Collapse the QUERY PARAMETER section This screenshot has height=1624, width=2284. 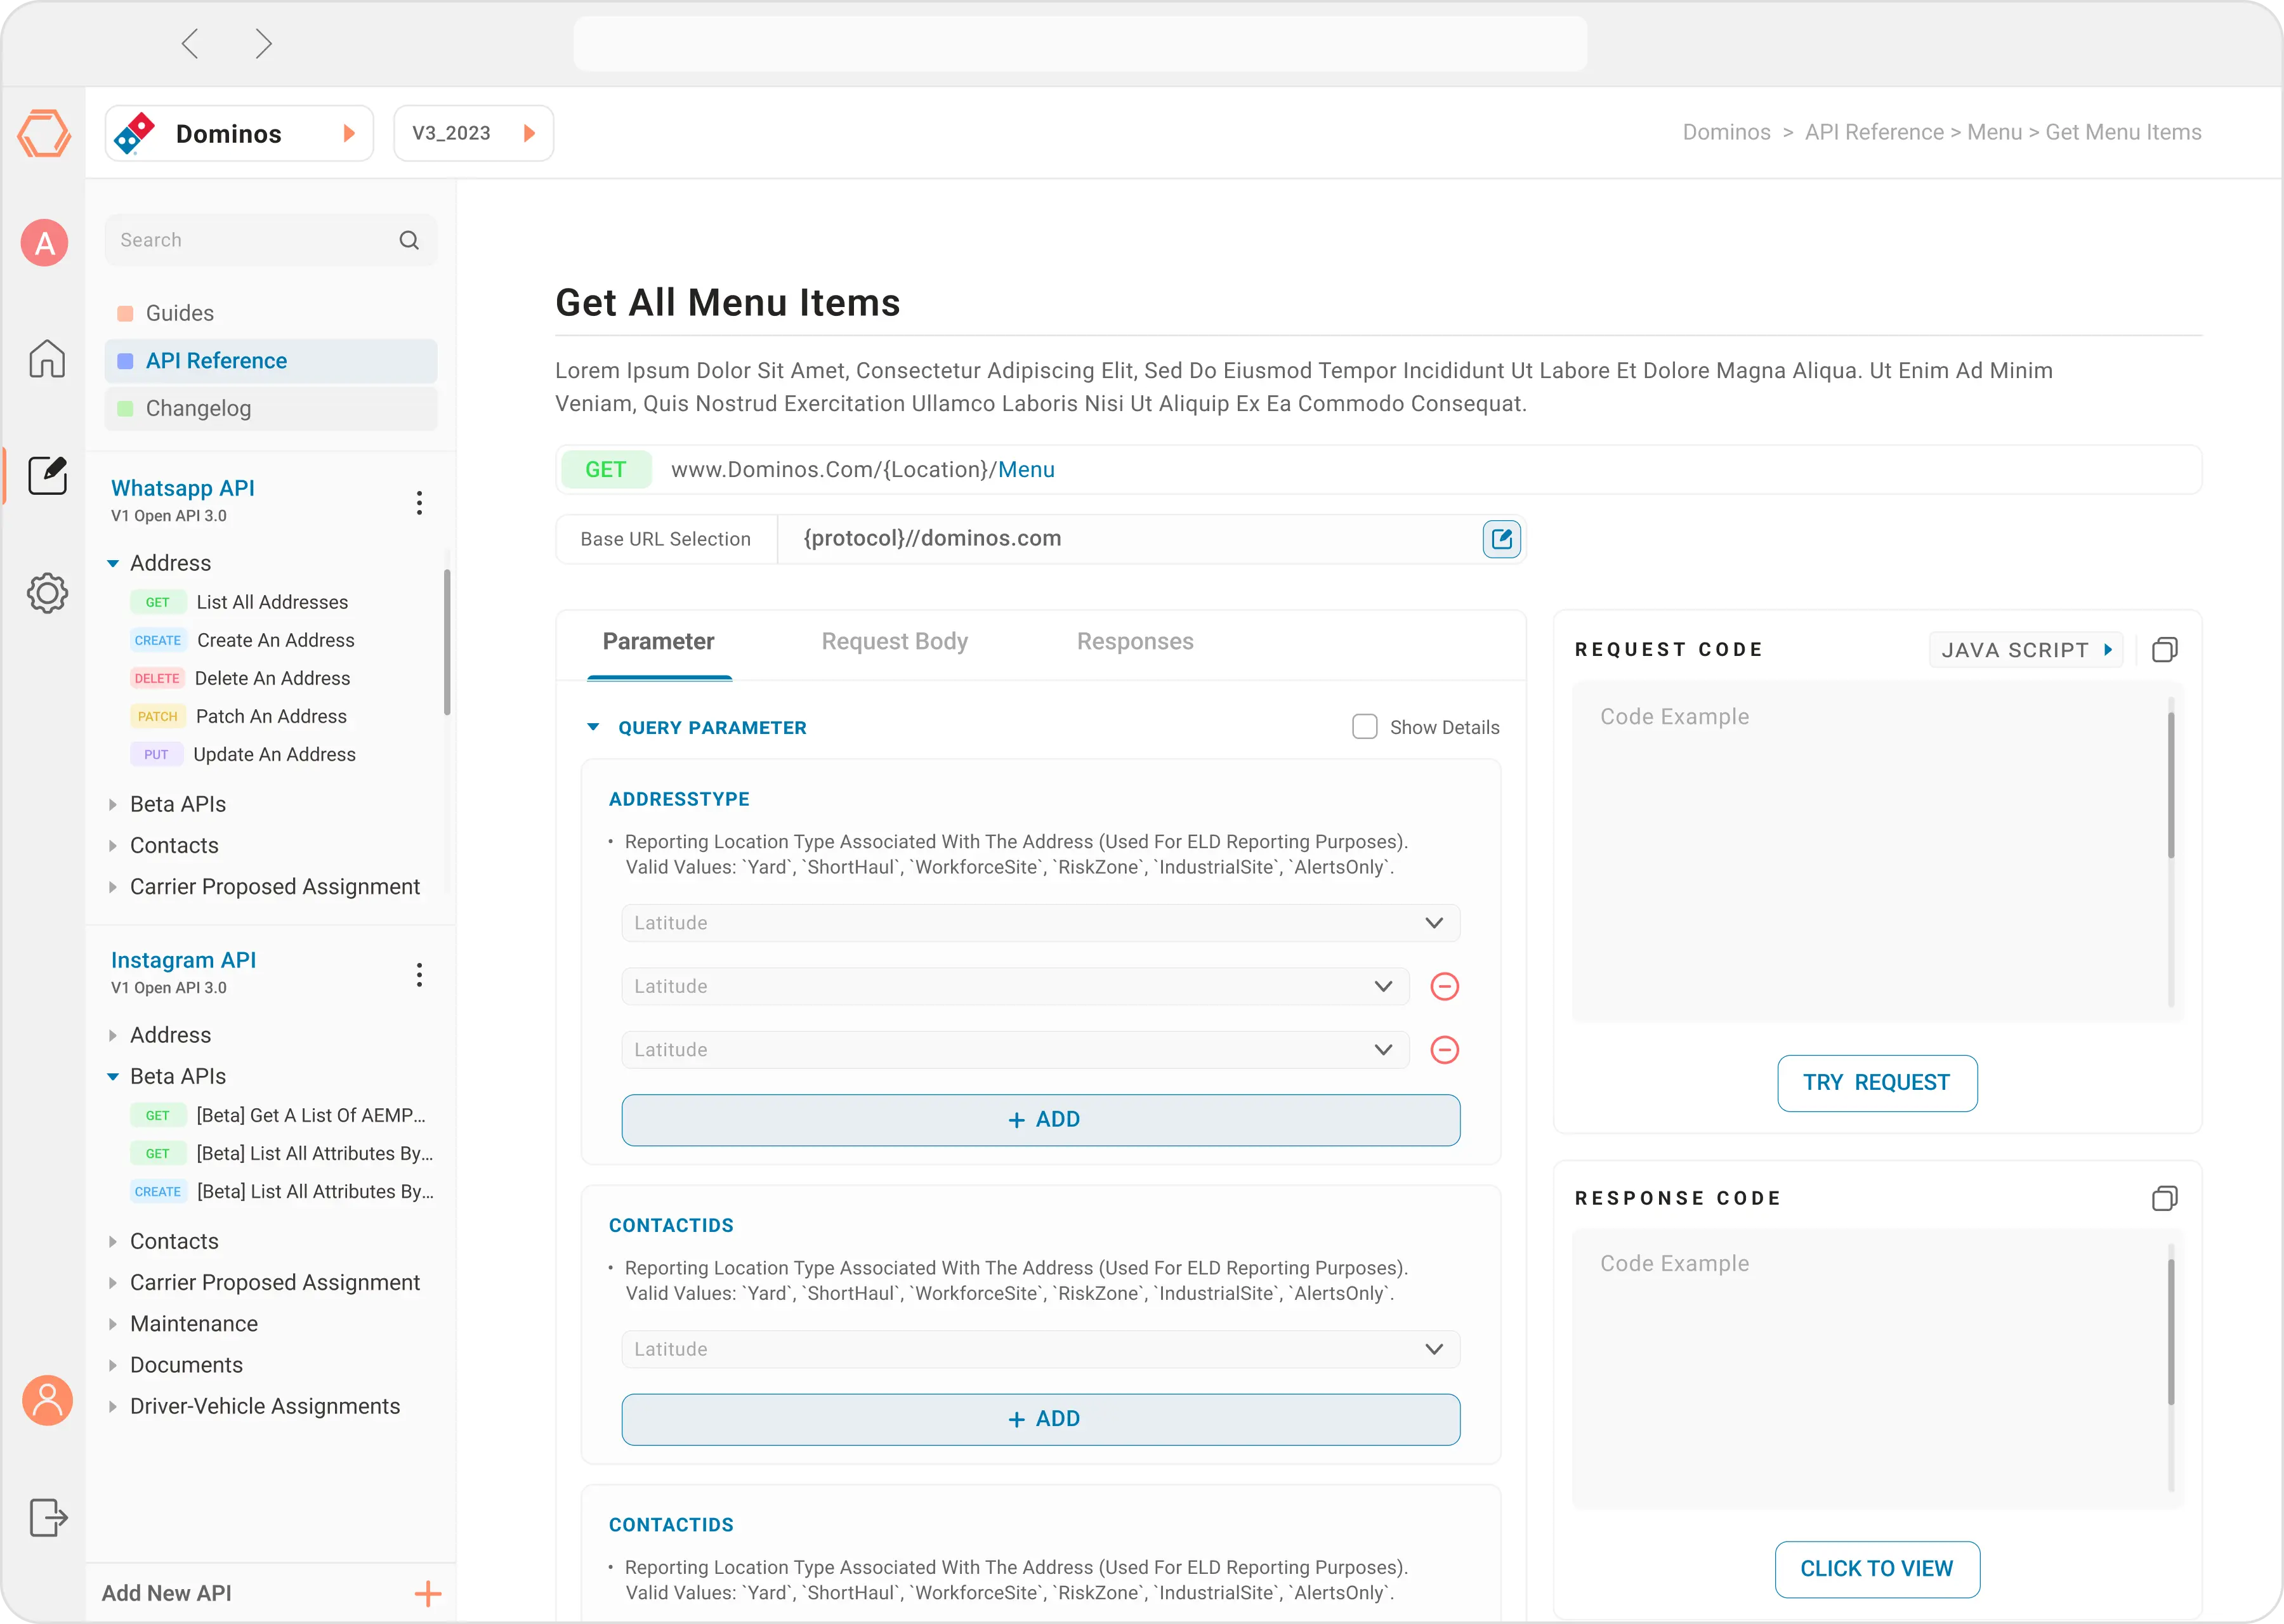click(x=593, y=727)
